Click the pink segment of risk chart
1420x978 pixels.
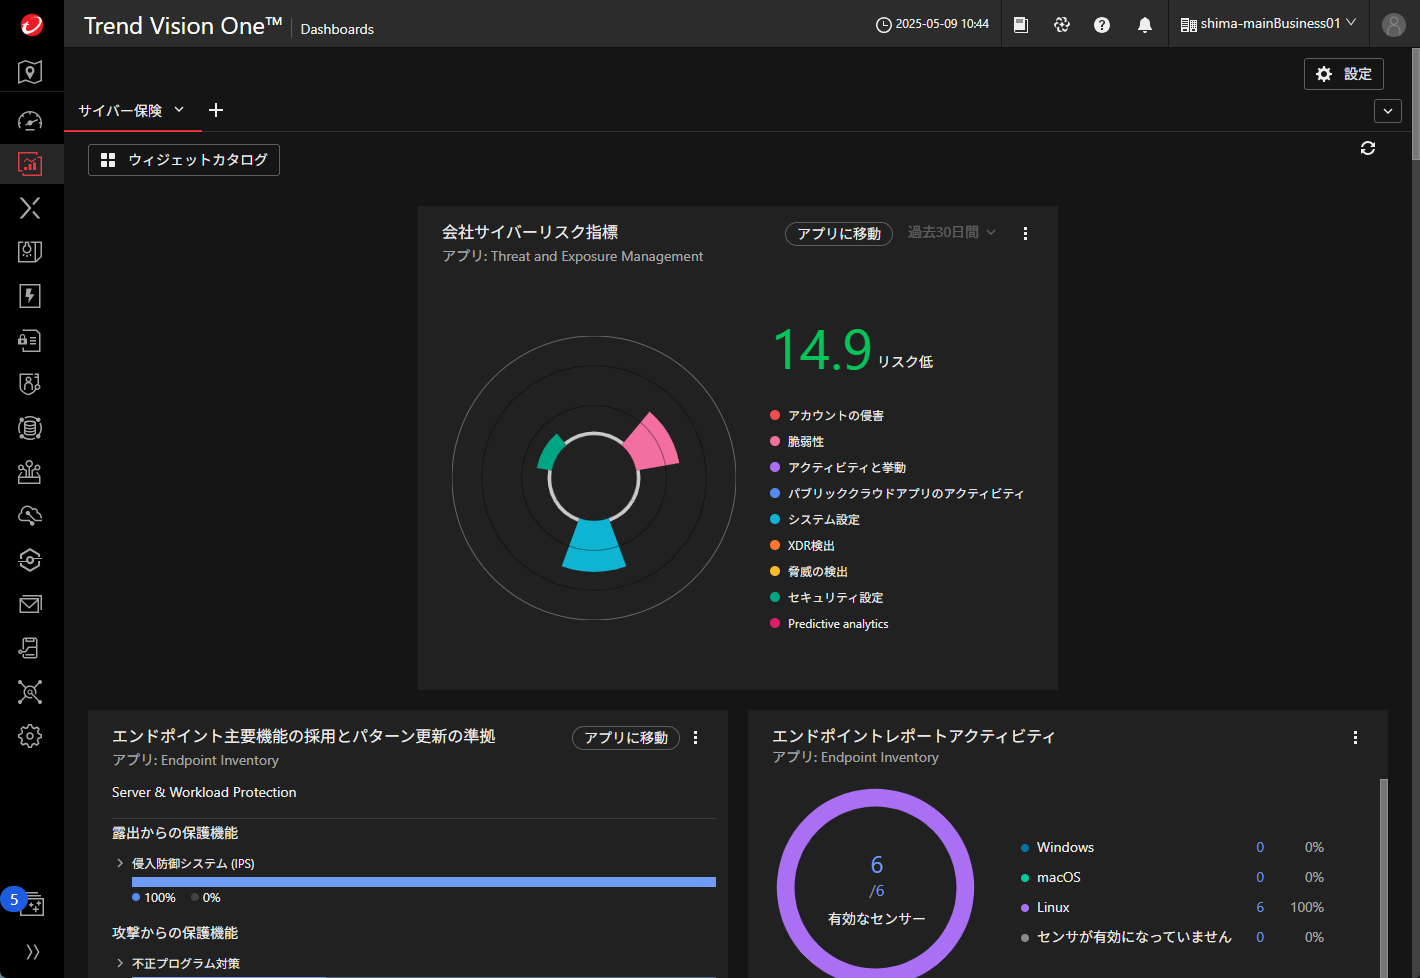point(654,443)
